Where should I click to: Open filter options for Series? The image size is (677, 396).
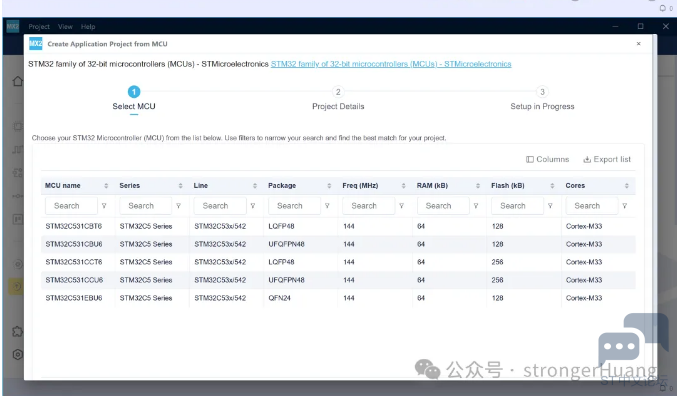178,206
